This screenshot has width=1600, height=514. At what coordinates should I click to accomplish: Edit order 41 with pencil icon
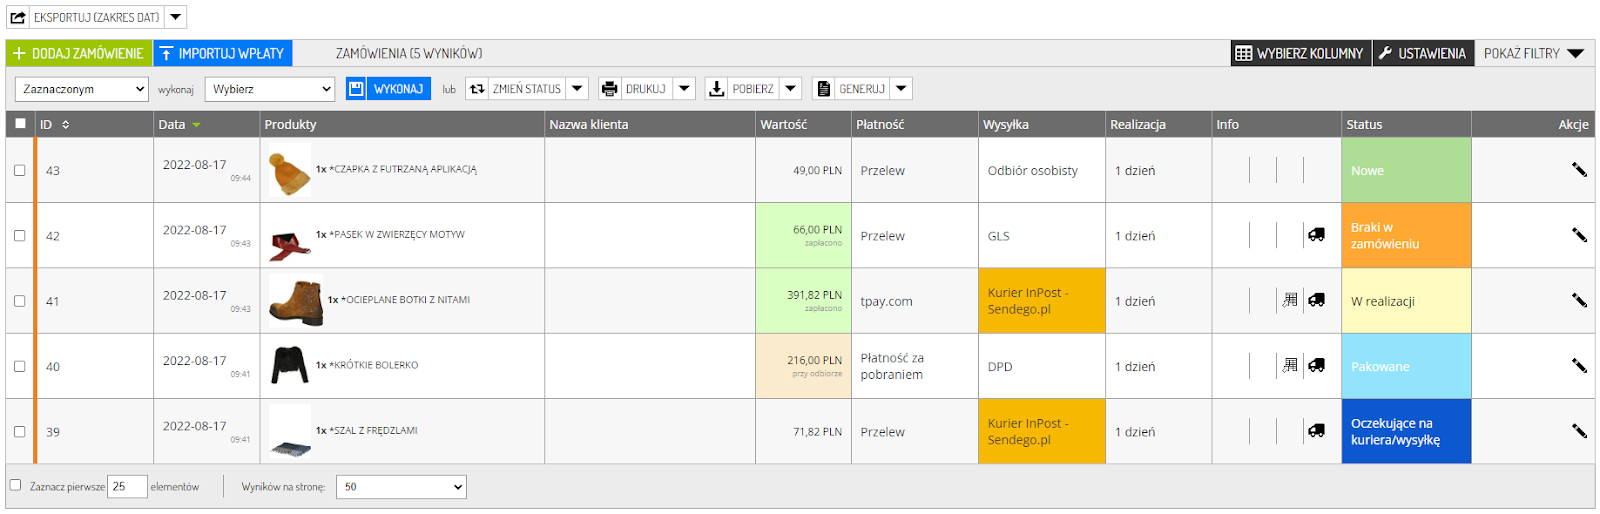[x=1579, y=300]
